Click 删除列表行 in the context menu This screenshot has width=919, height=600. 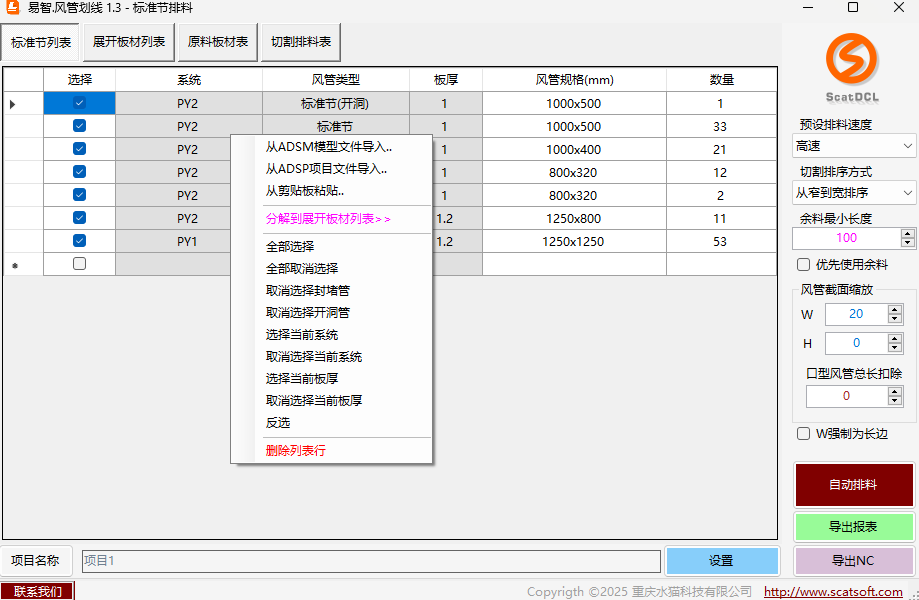tap(295, 451)
